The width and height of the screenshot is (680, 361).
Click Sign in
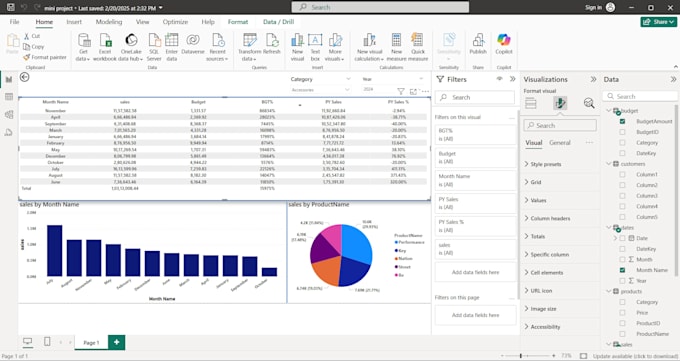[x=600, y=7]
